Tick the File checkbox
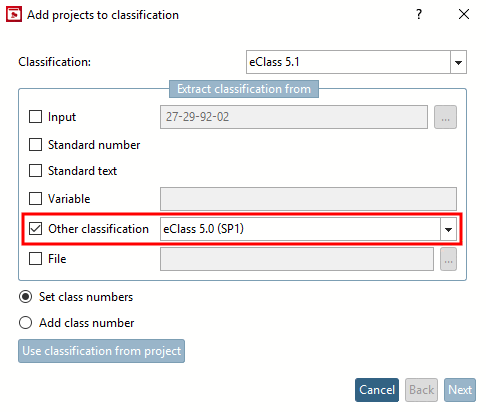 coord(35,259)
